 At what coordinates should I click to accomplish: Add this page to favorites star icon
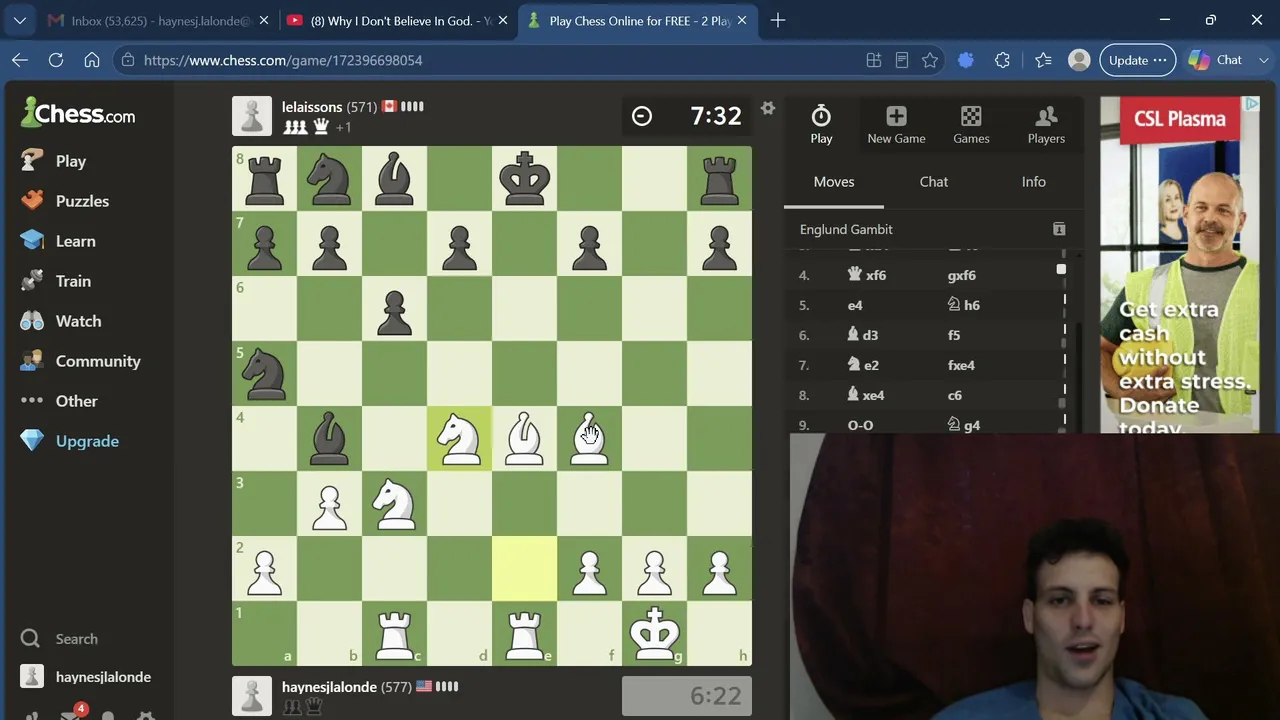(930, 60)
